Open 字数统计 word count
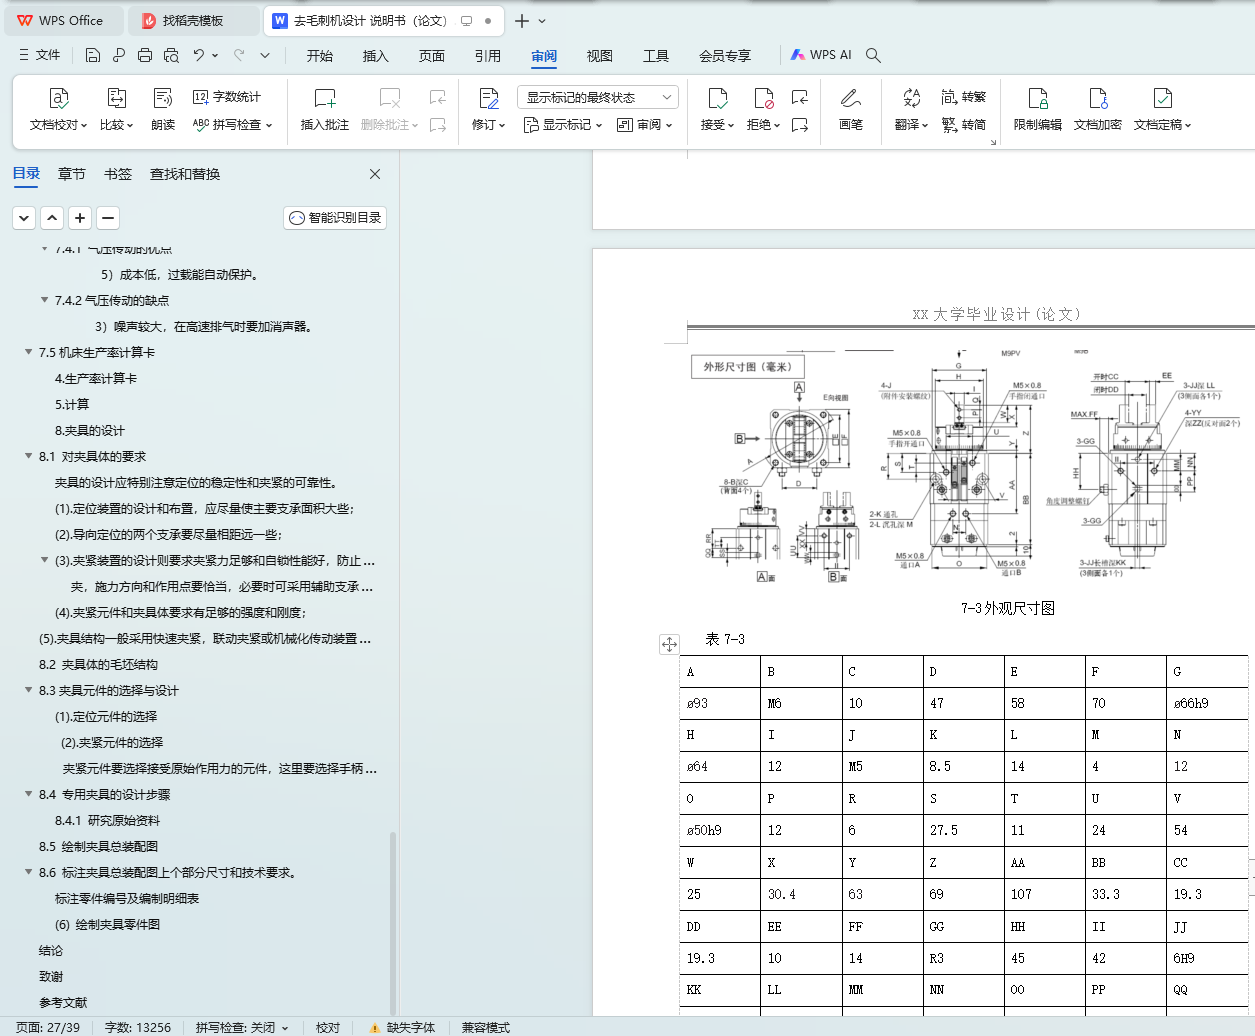 pos(227,97)
